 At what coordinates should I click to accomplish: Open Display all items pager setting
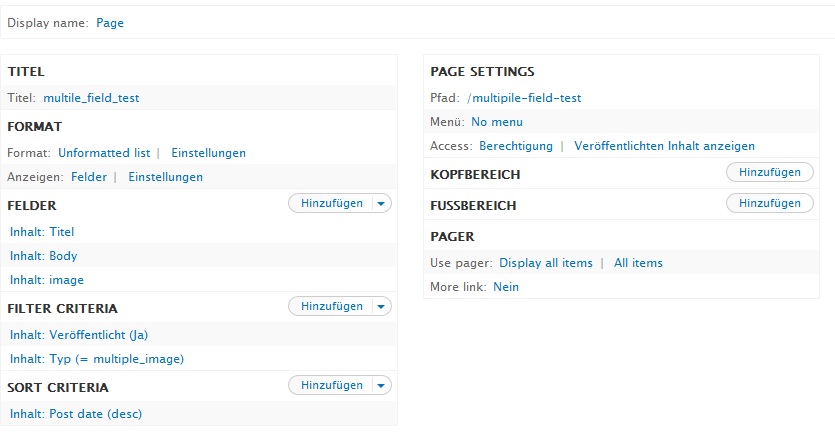point(546,263)
